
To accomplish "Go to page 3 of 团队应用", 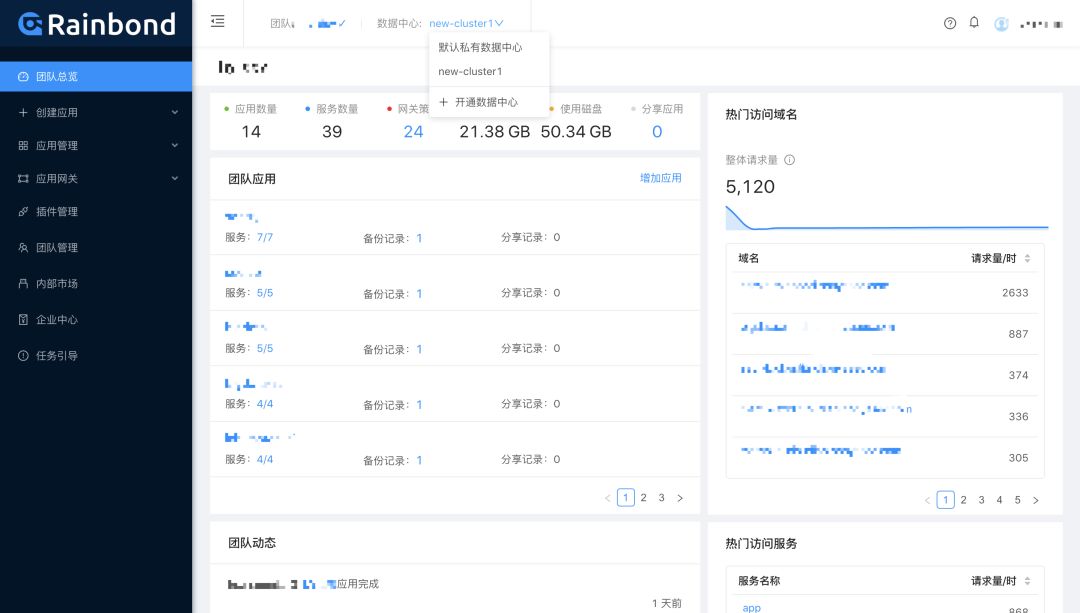I will click(x=661, y=497).
